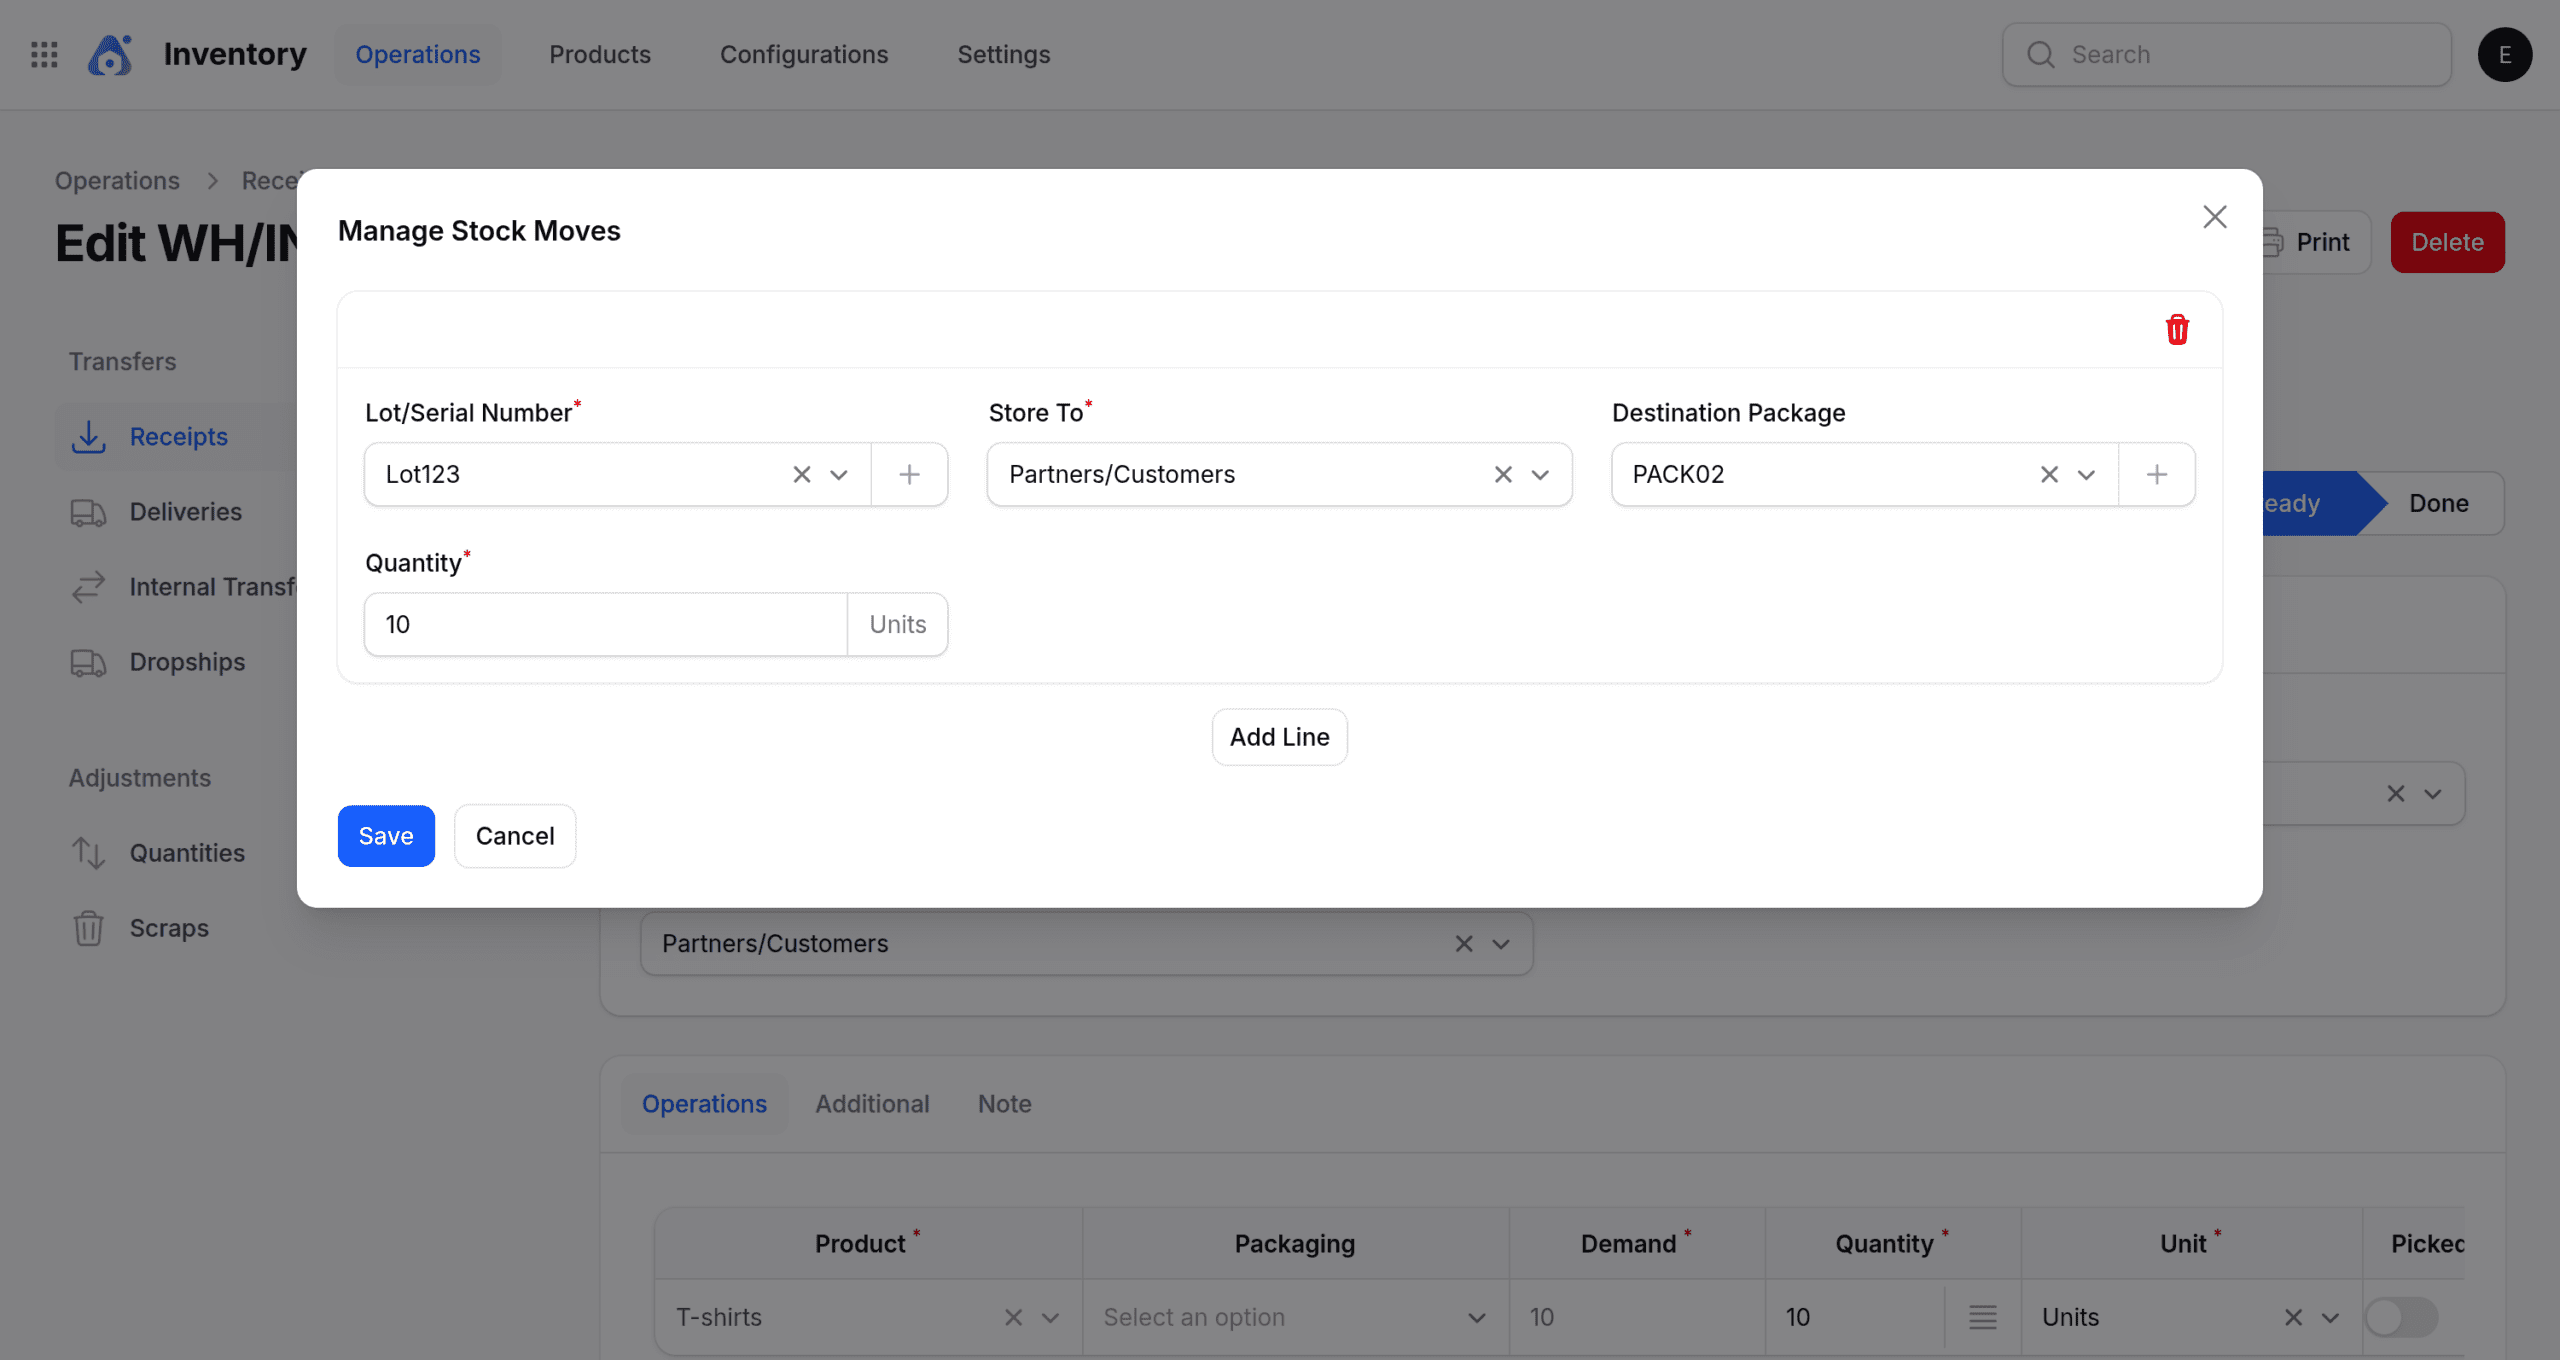Click the user avatar E icon

click(2503, 54)
